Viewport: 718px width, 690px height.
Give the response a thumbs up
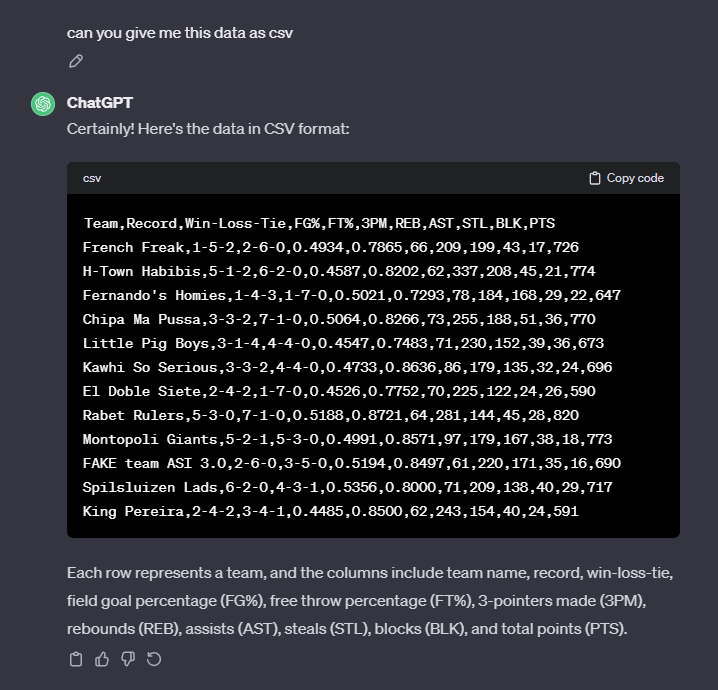click(x=102, y=659)
